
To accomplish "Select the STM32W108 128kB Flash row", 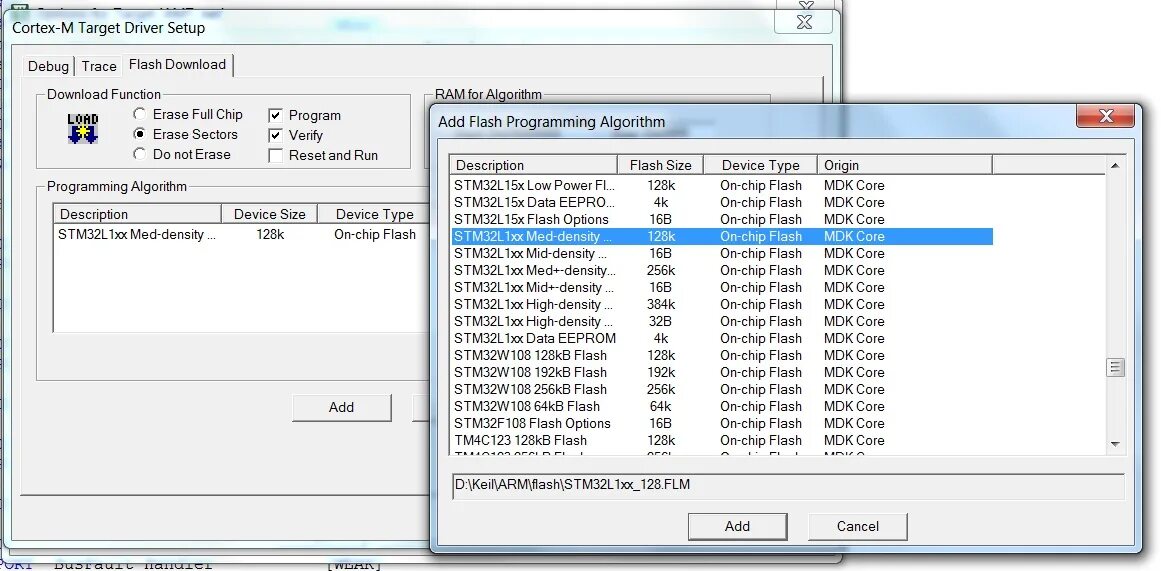I will (722, 355).
